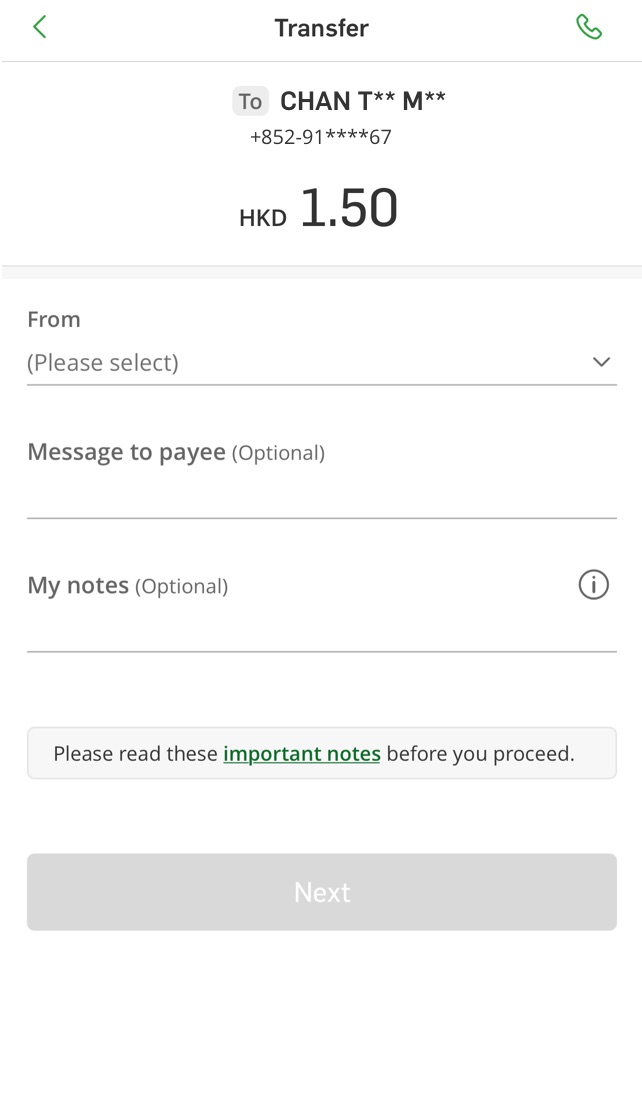Image resolution: width=642 pixels, height=1100 pixels.
Task: Open the 'important notes' link
Action: coord(302,753)
